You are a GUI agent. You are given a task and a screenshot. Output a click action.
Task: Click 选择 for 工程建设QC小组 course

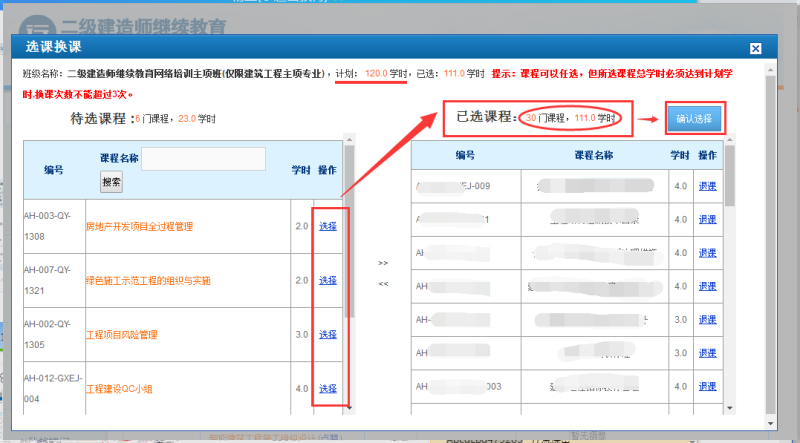(327, 389)
